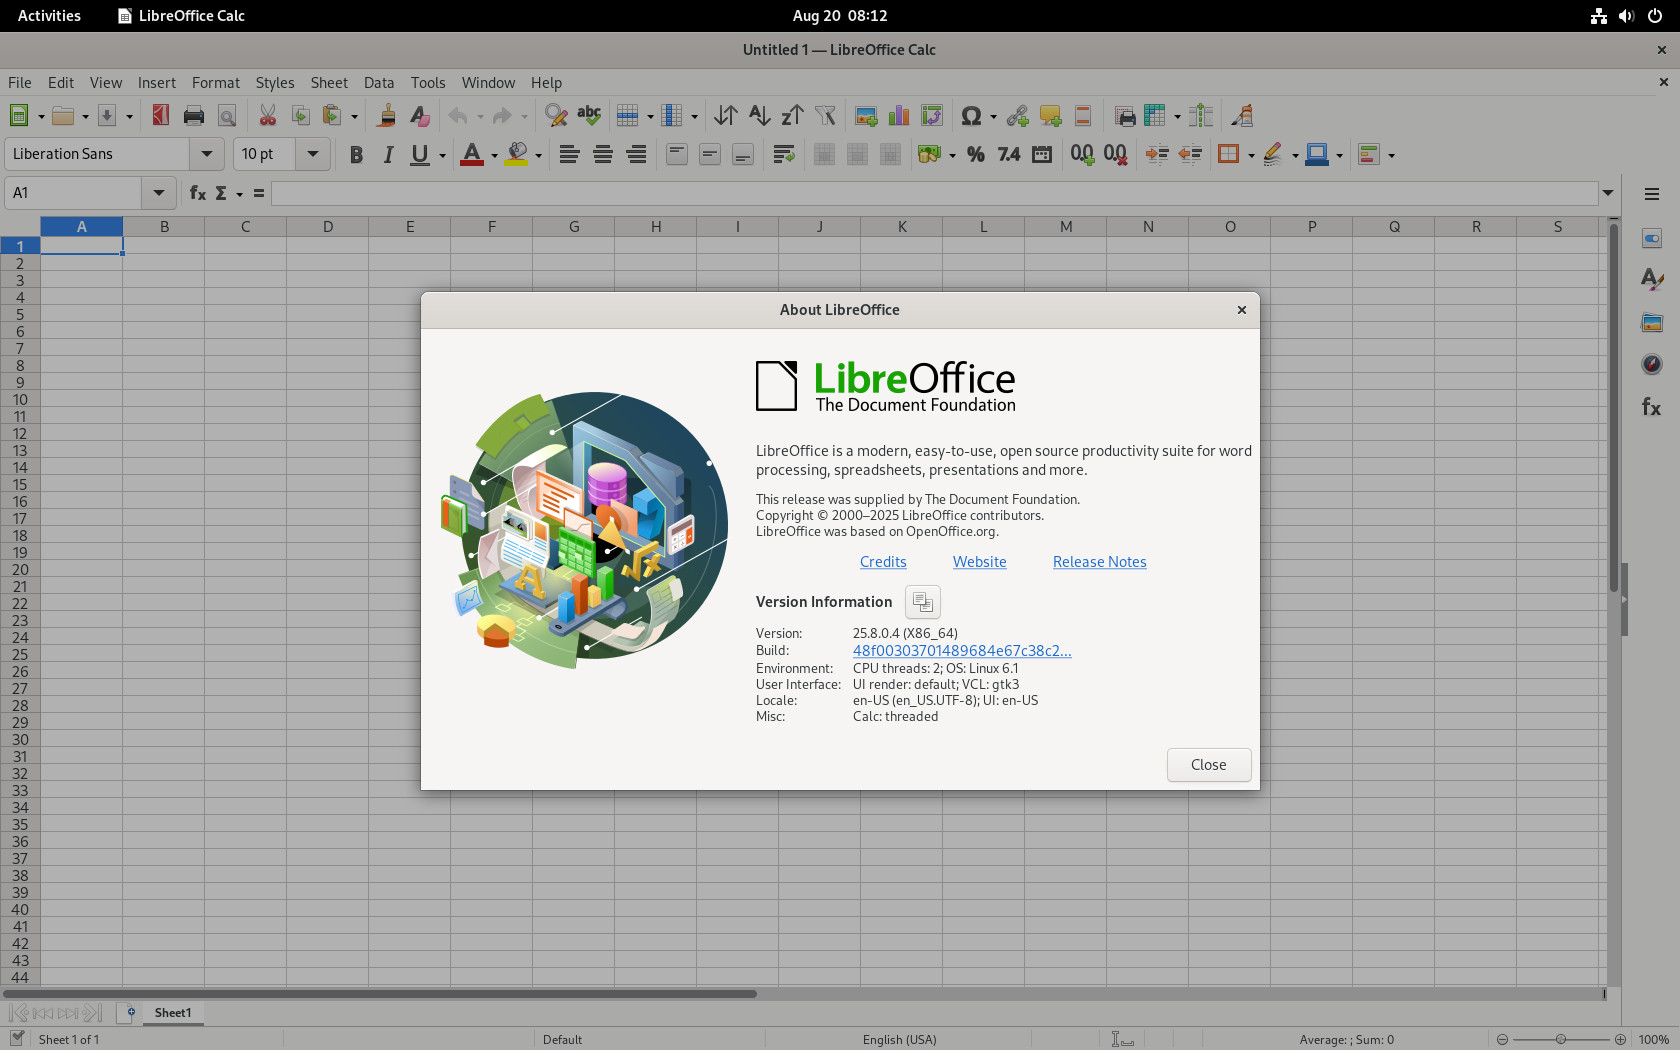Click Export as PDF icon in toolbar
This screenshot has height=1050, width=1680.
pyautogui.click(x=160, y=116)
